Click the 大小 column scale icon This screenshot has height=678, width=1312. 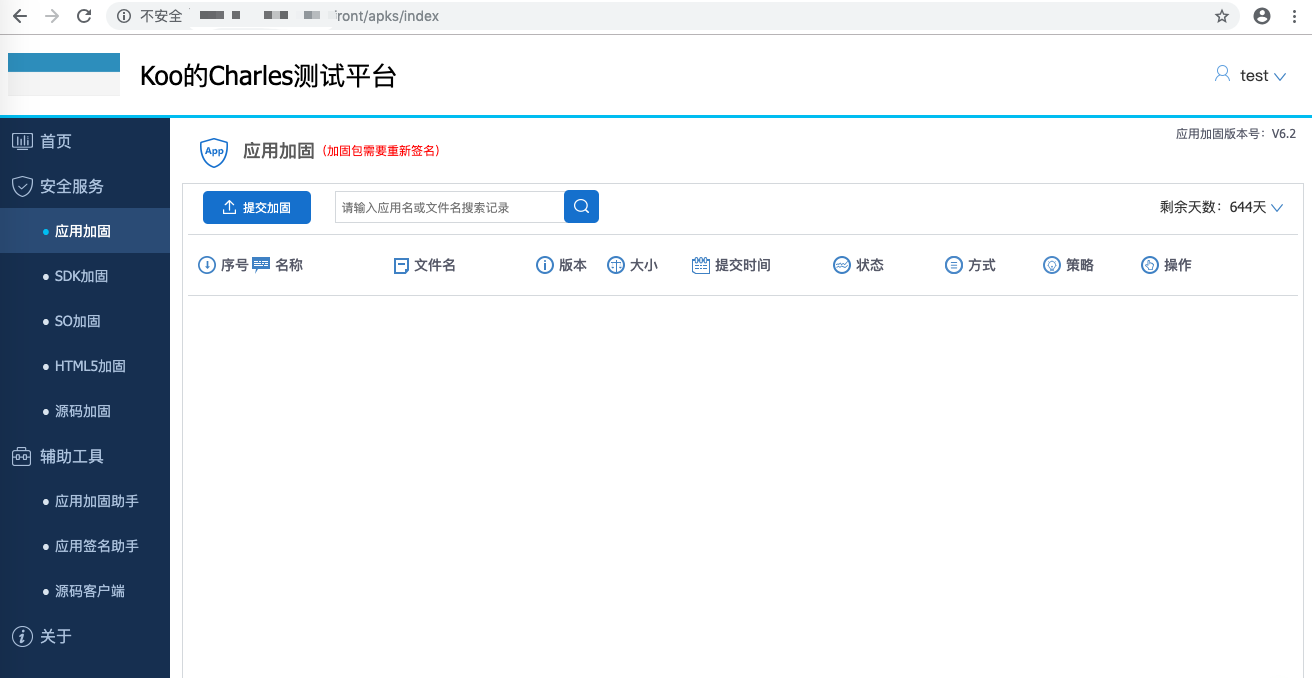[616, 265]
